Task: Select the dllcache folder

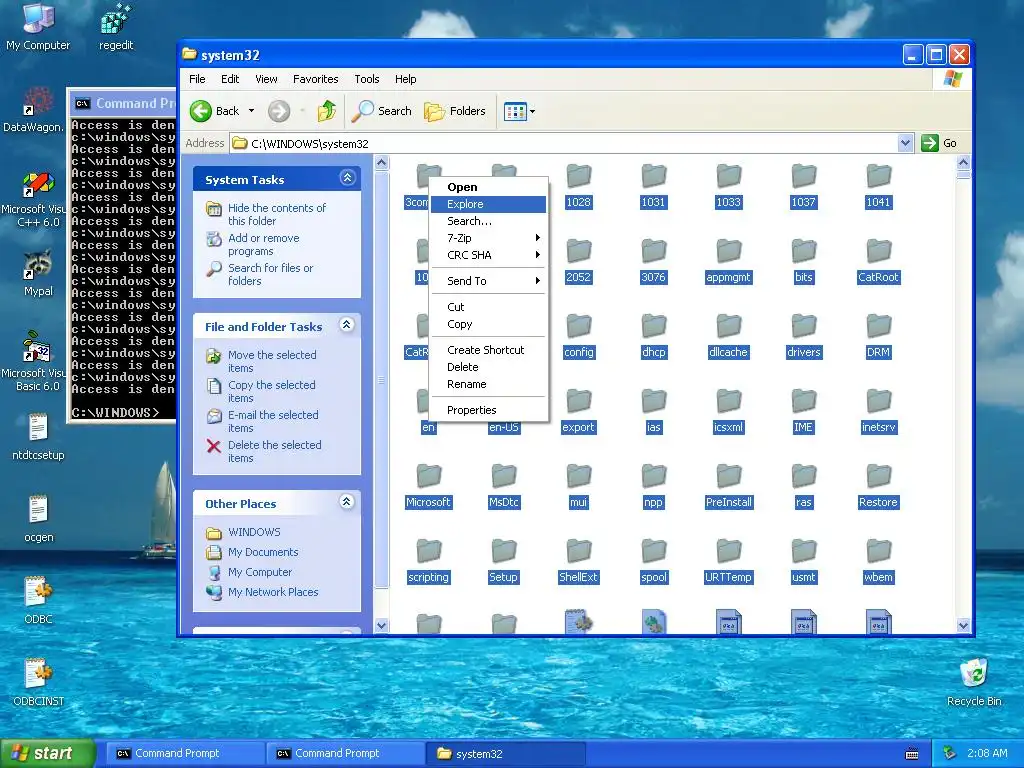Action: click(x=728, y=336)
